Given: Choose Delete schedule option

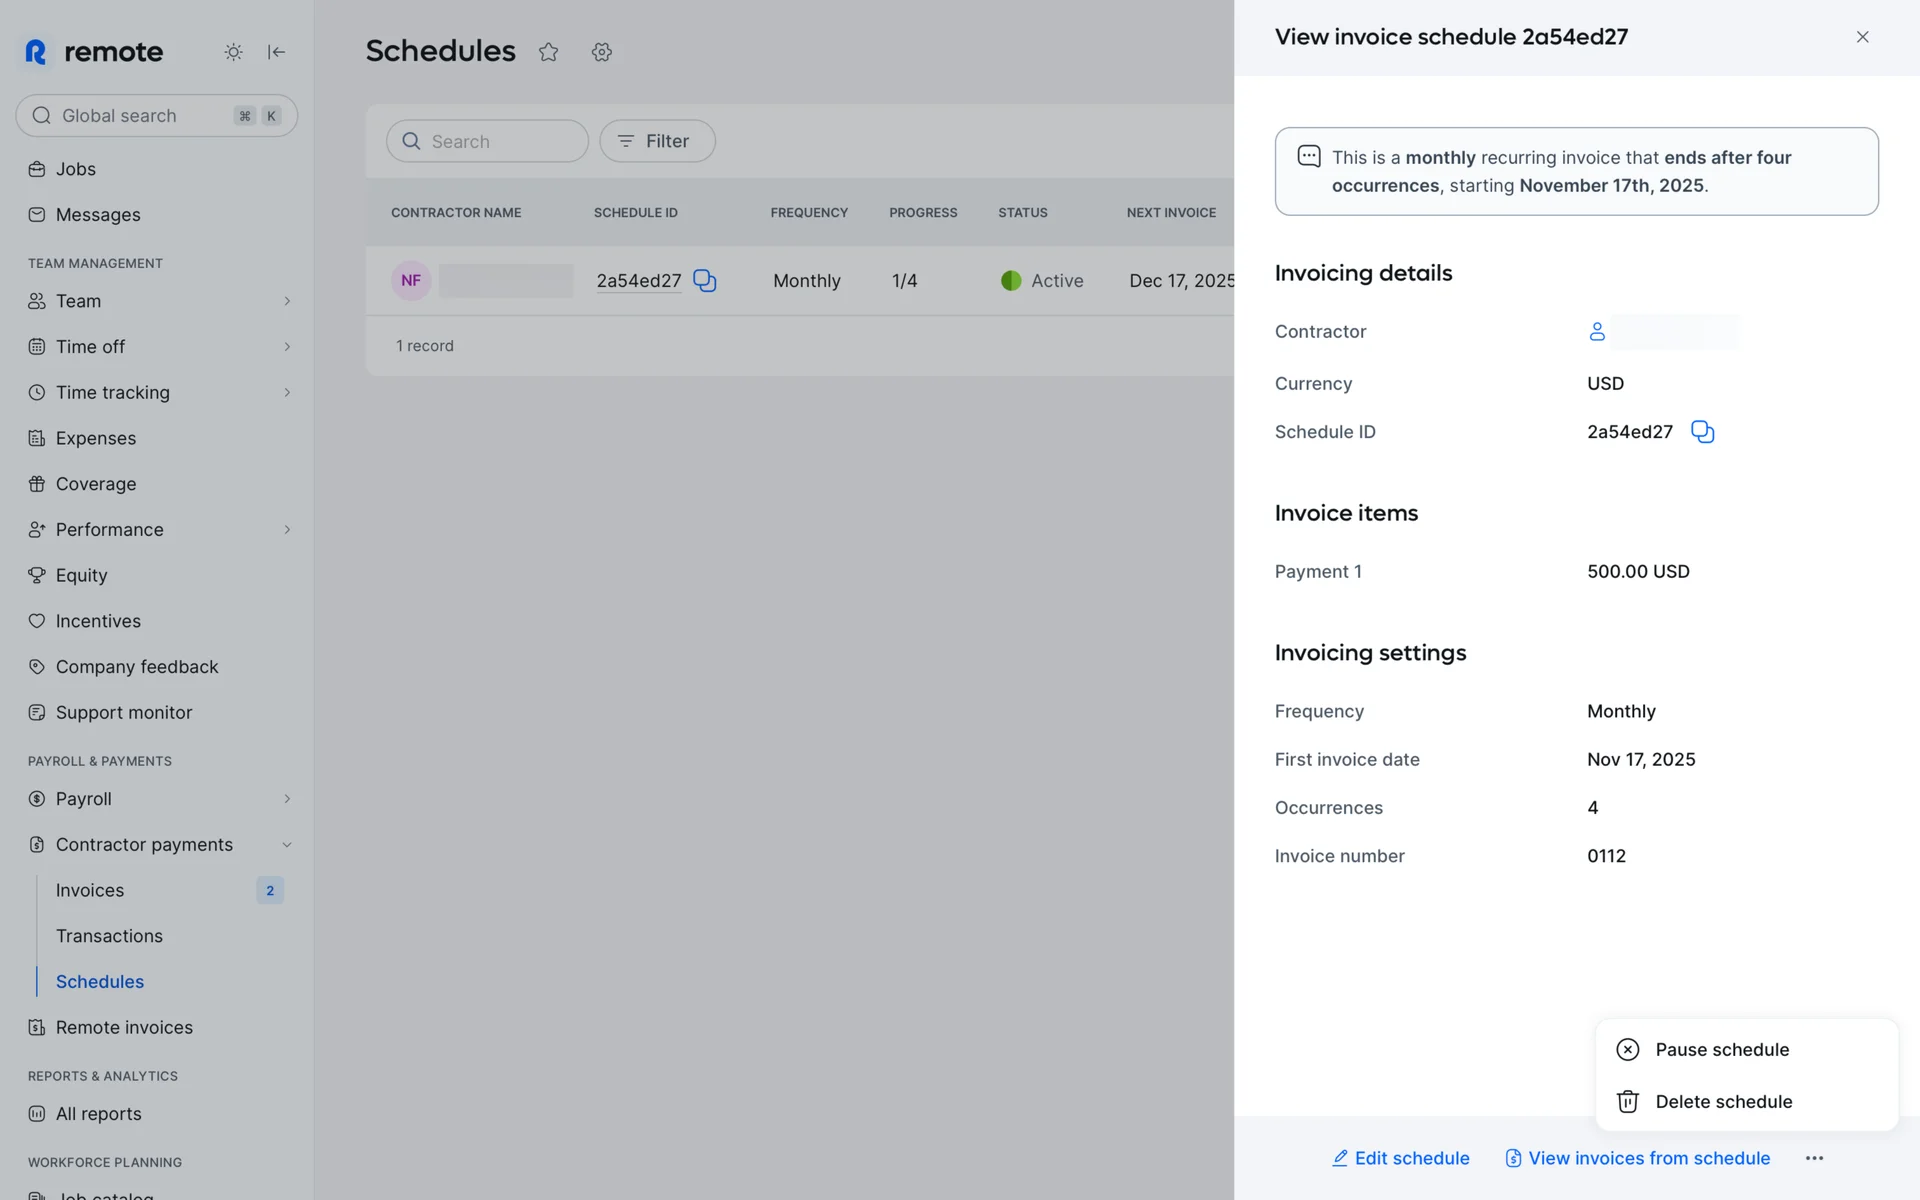Looking at the screenshot, I should pos(1723,1102).
